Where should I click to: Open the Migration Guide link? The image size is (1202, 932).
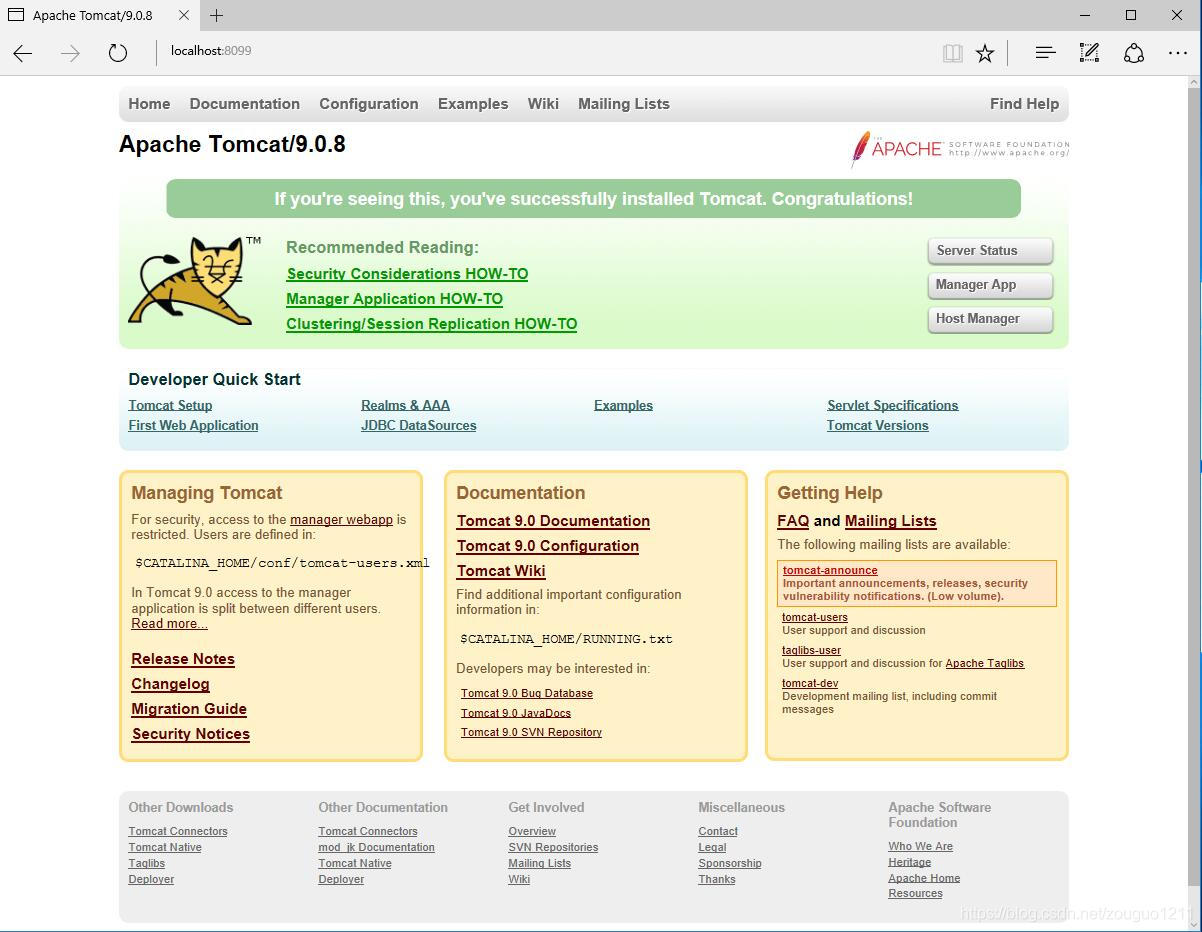tap(189, 709)
